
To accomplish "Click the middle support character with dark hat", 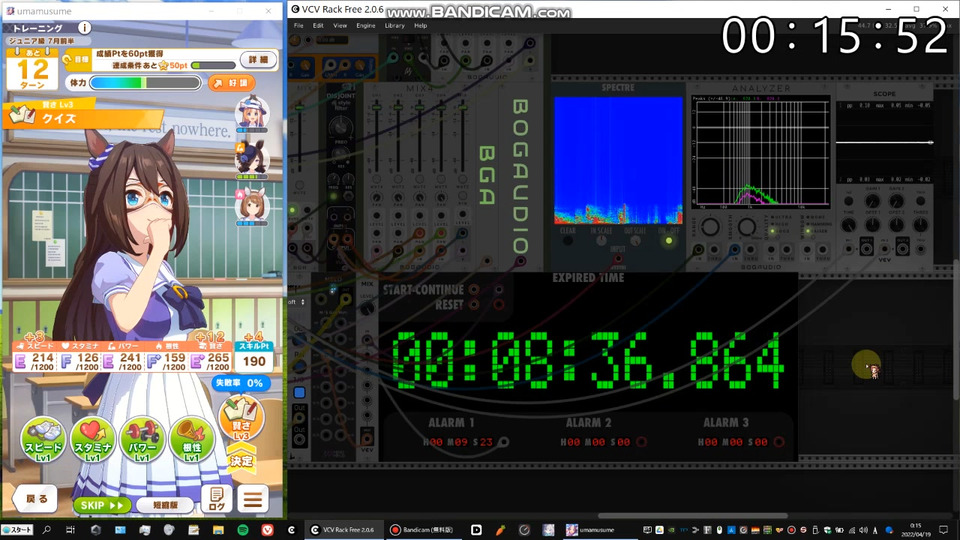I will click(252, 160).
